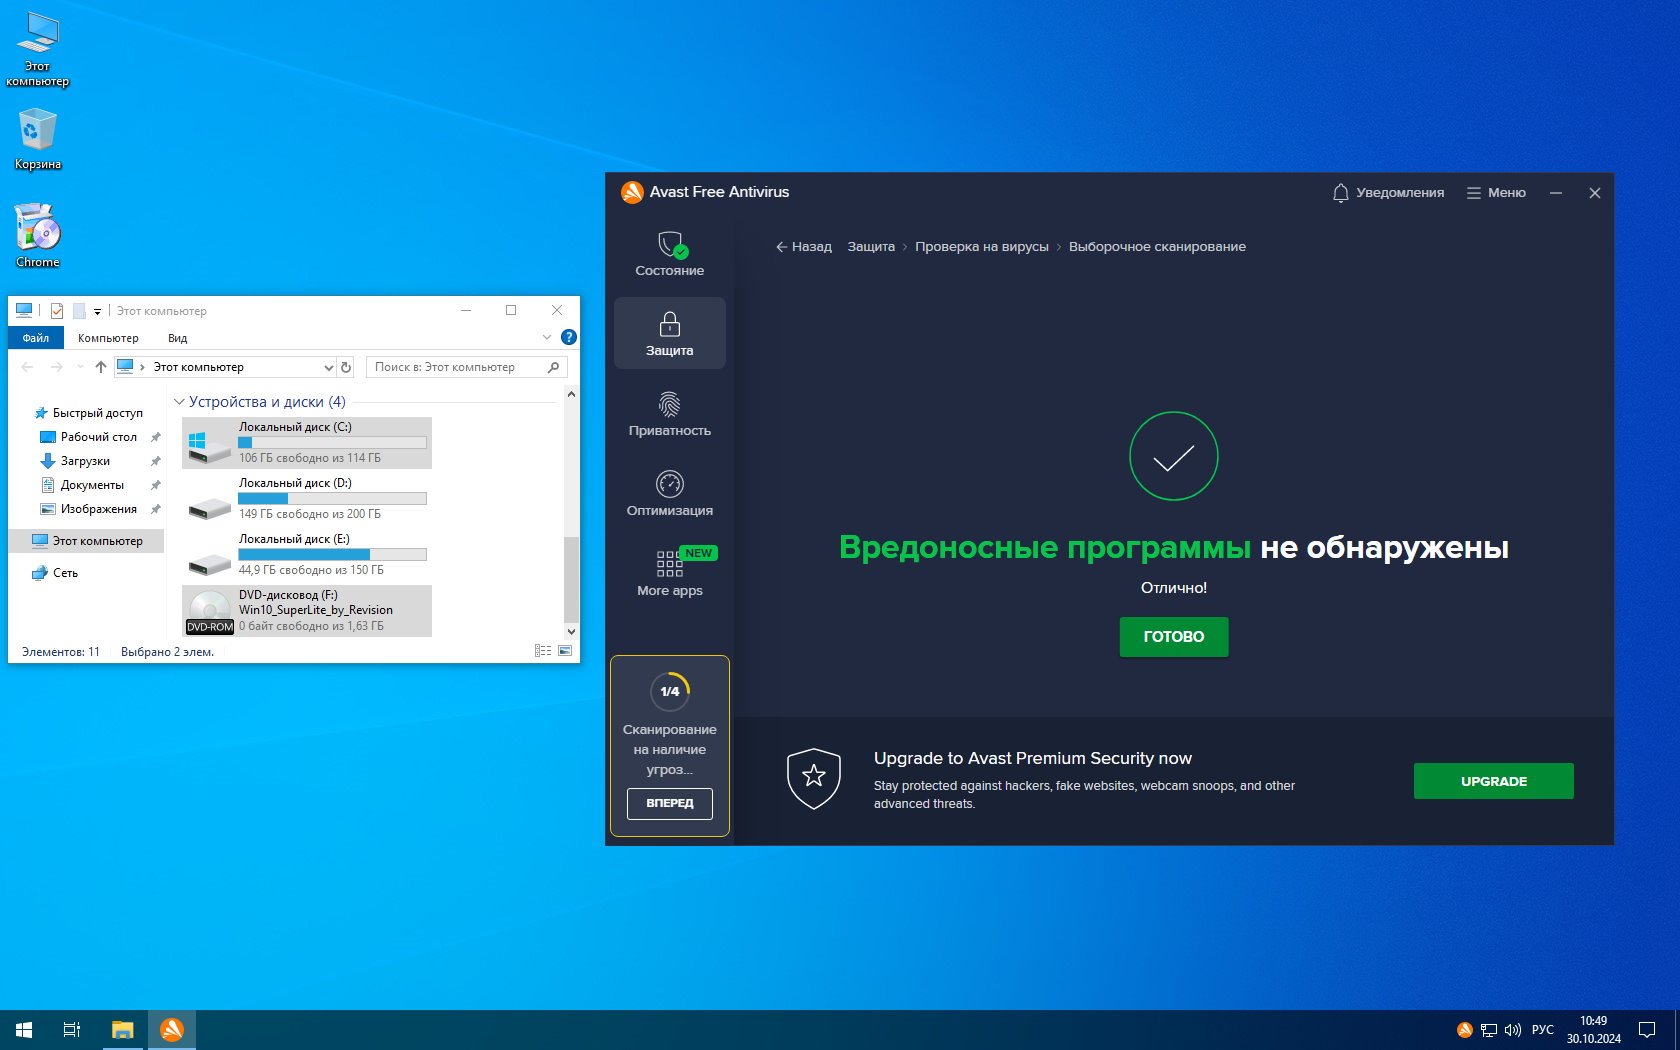The width and height of the screenshot is (1680, 1050).
Task: Select the Корзина recycle bin desktop icon
Action: (37, 139)
